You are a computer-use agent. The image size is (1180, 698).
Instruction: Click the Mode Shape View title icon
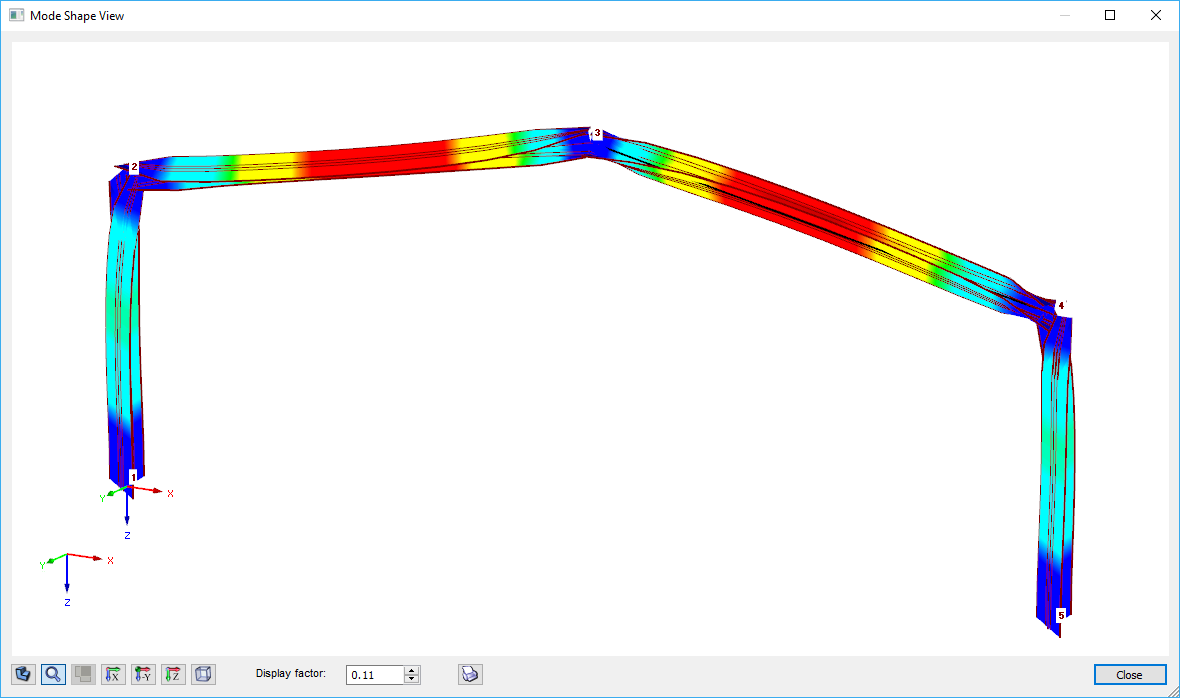tap(17, 15)
